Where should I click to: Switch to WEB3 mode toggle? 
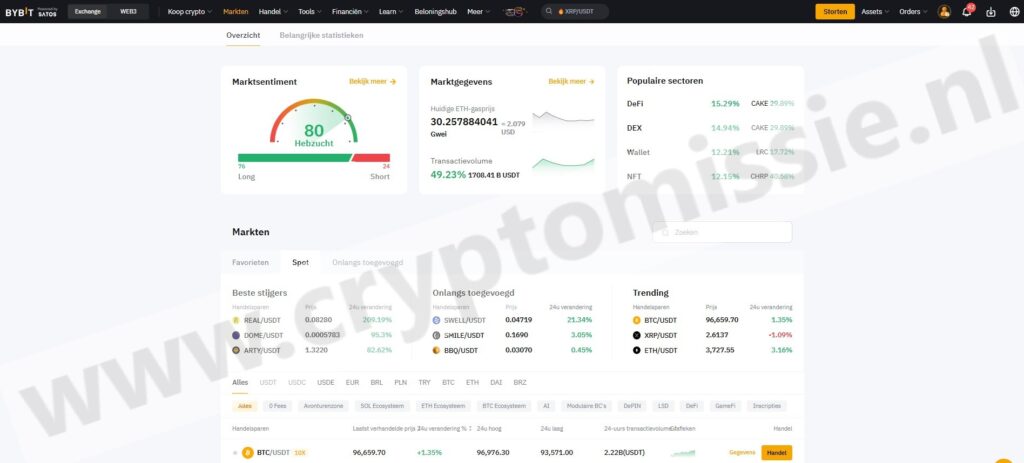click(129, 11)
